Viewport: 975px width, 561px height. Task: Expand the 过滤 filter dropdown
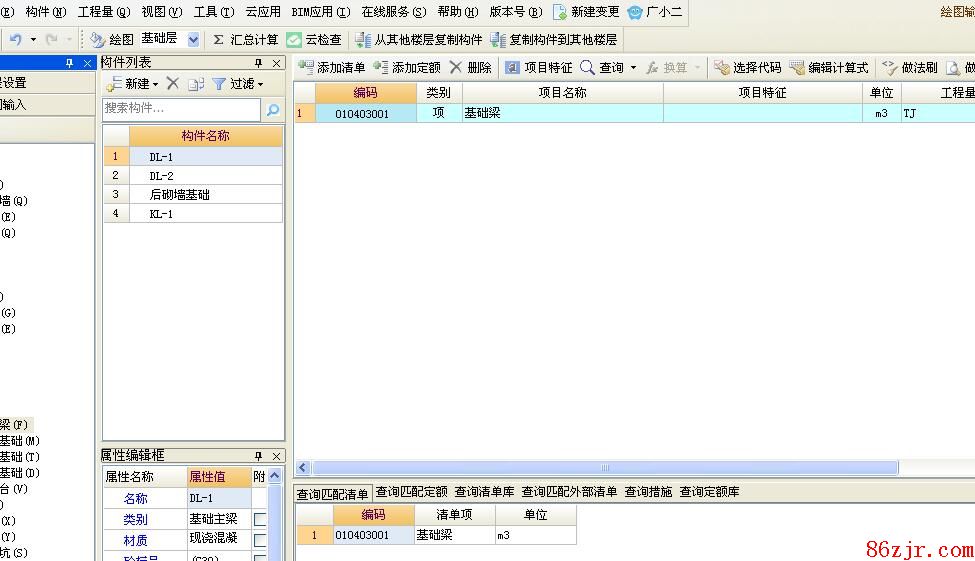click(x=261, y=85)
